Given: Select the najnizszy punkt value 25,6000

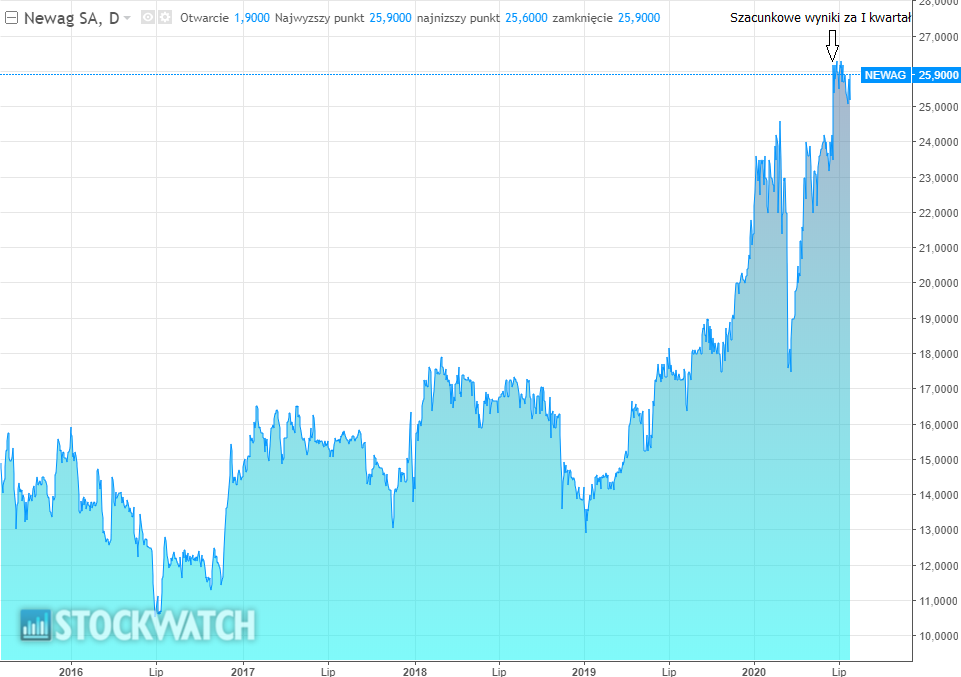Looking at the screenshot, I should click(x=526, y=18).
